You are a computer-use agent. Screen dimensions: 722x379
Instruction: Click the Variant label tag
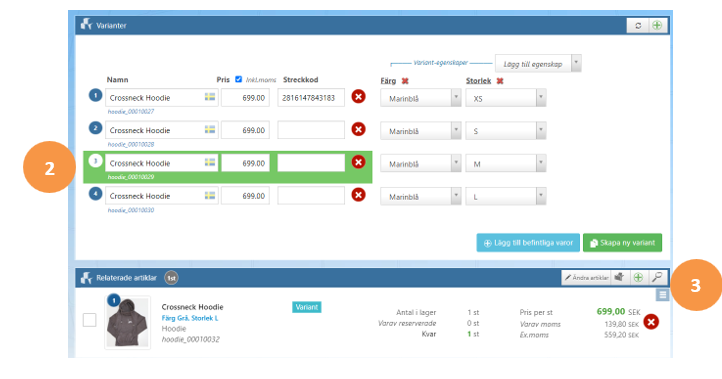click(307, 307)
